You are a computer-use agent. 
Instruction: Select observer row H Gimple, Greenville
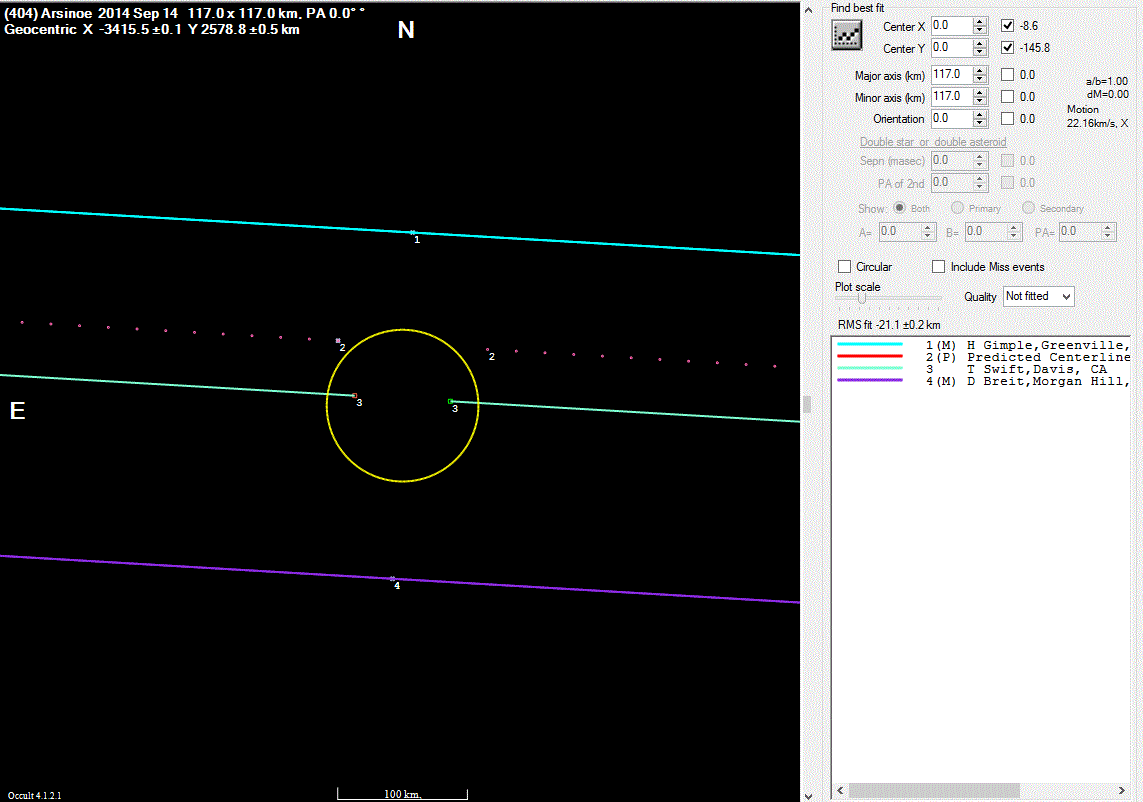(981, 345)
